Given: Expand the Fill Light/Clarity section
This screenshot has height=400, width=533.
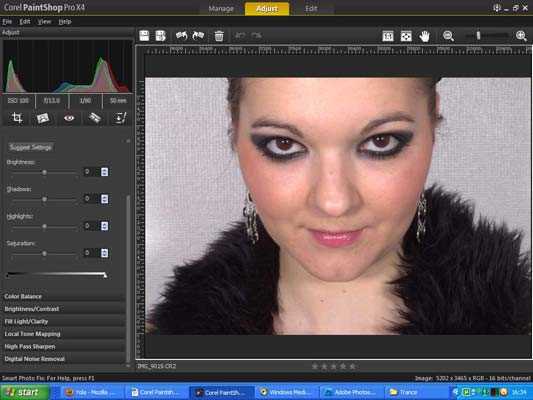Looking at the screenshot, I should tap(64, 321).
